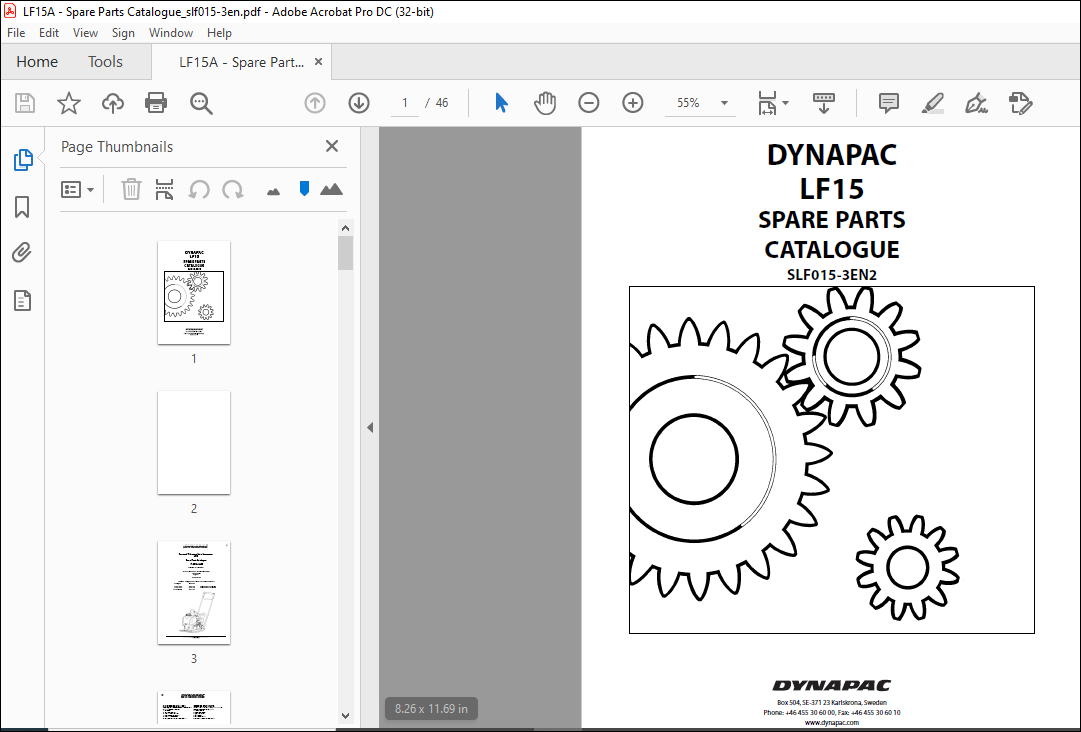Image resolution: width=1081 pixels, height=732 pixels.
Task: Click the 55% zoom value field
Action: [x=688, y=103]
